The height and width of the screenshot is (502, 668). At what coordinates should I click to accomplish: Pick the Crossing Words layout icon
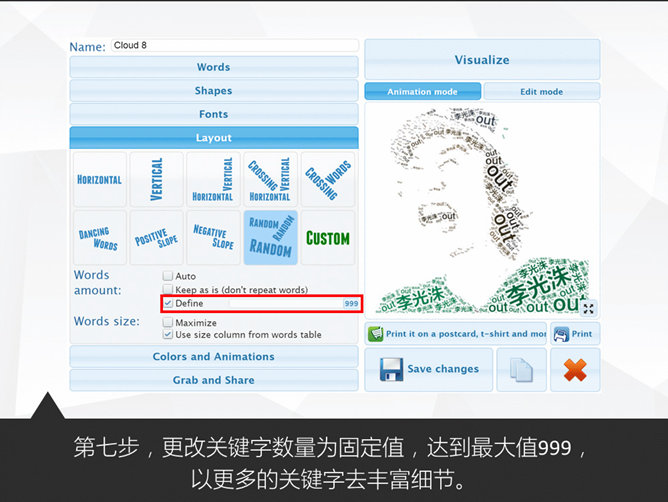(327, 180)
